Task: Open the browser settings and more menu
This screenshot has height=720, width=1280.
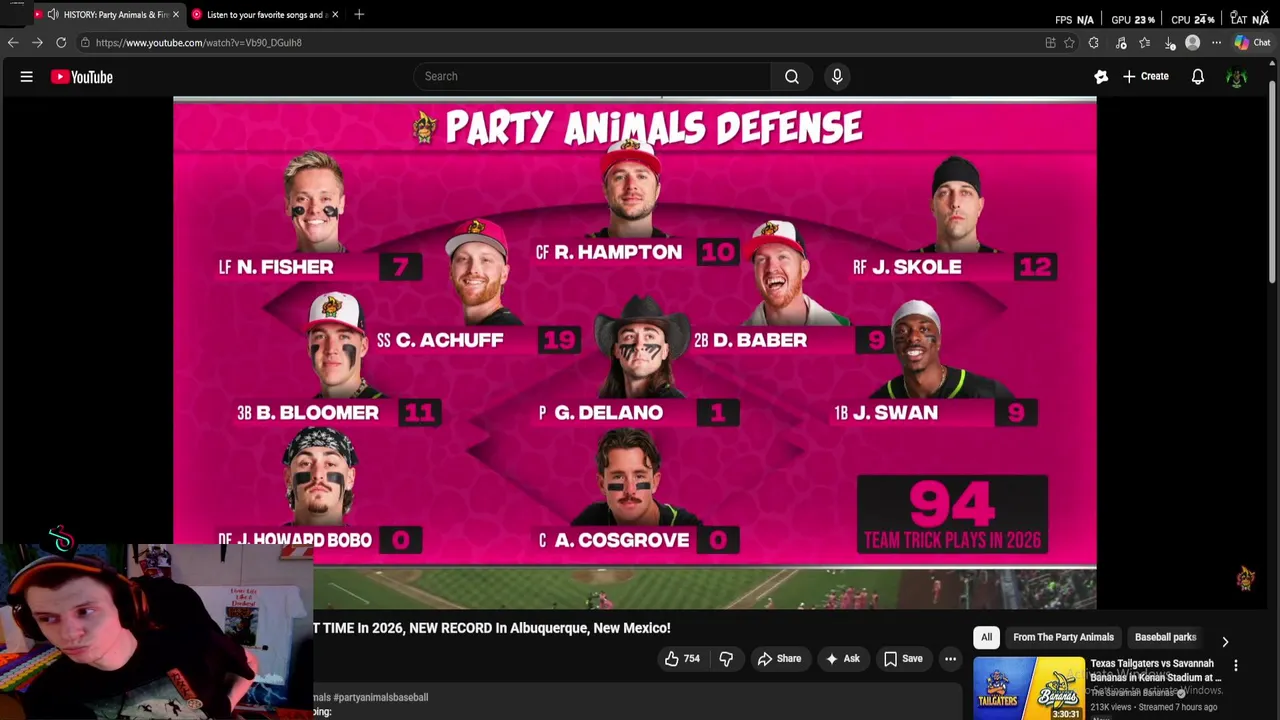Action: point(1217,43)
